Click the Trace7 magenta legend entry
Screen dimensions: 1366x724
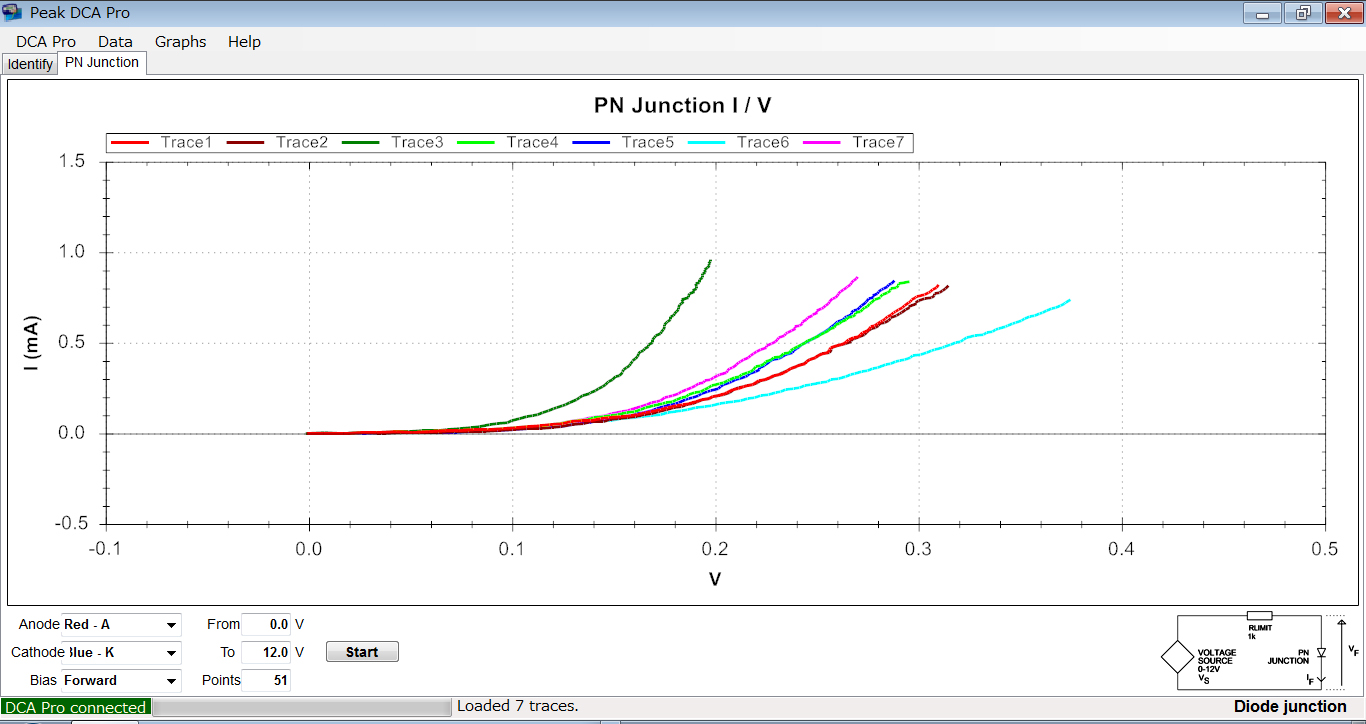pyautogui.click(x=854, y=143)
